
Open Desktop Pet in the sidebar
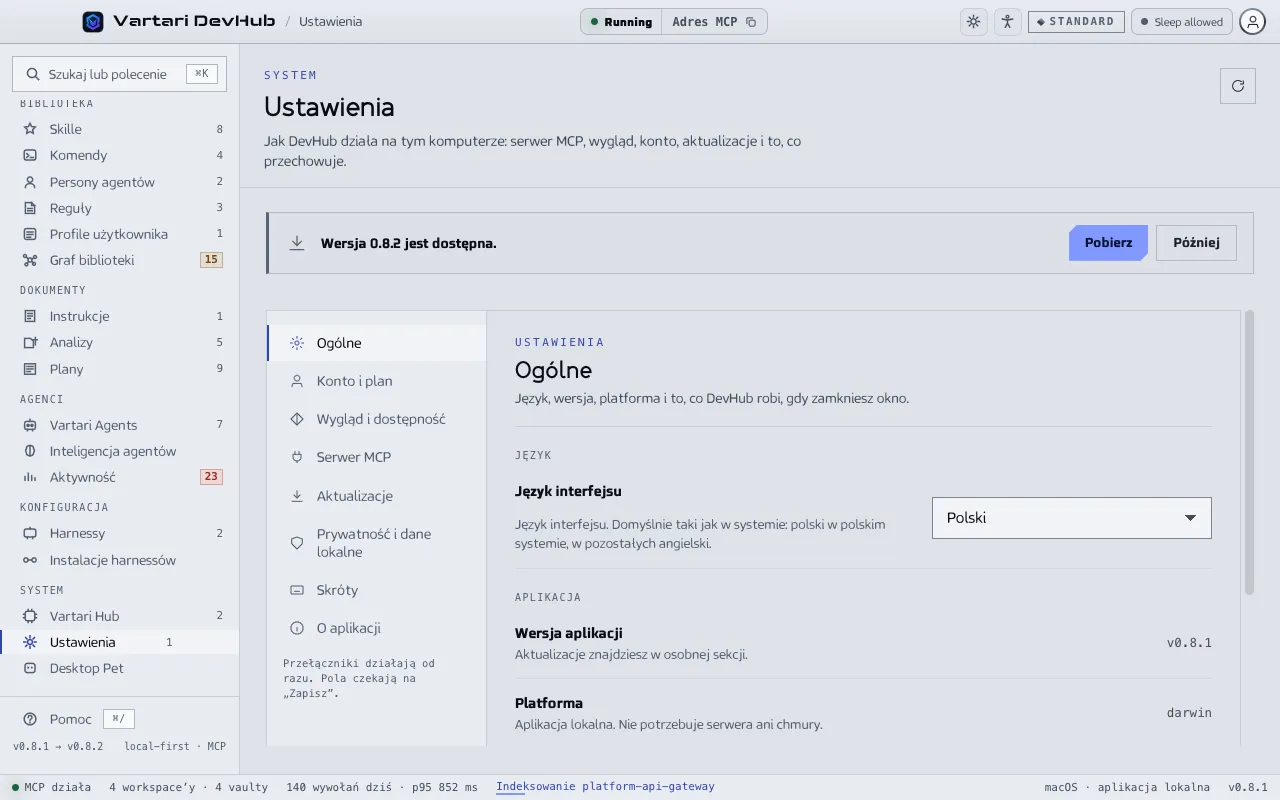[120, 668]
